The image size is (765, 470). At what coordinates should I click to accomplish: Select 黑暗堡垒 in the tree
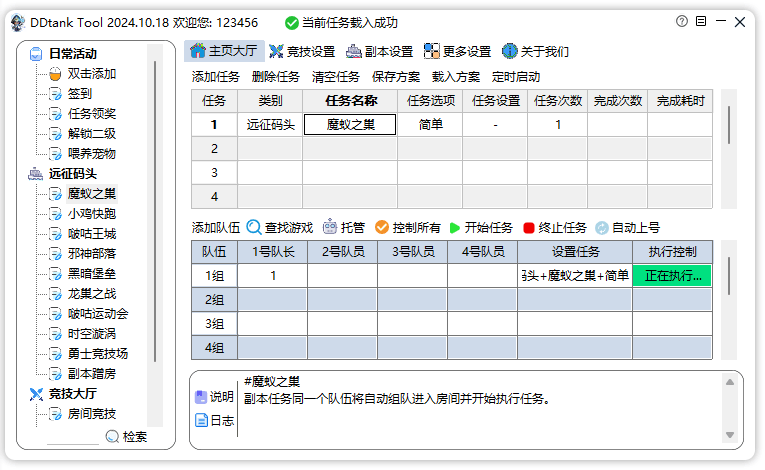[92, 274]
